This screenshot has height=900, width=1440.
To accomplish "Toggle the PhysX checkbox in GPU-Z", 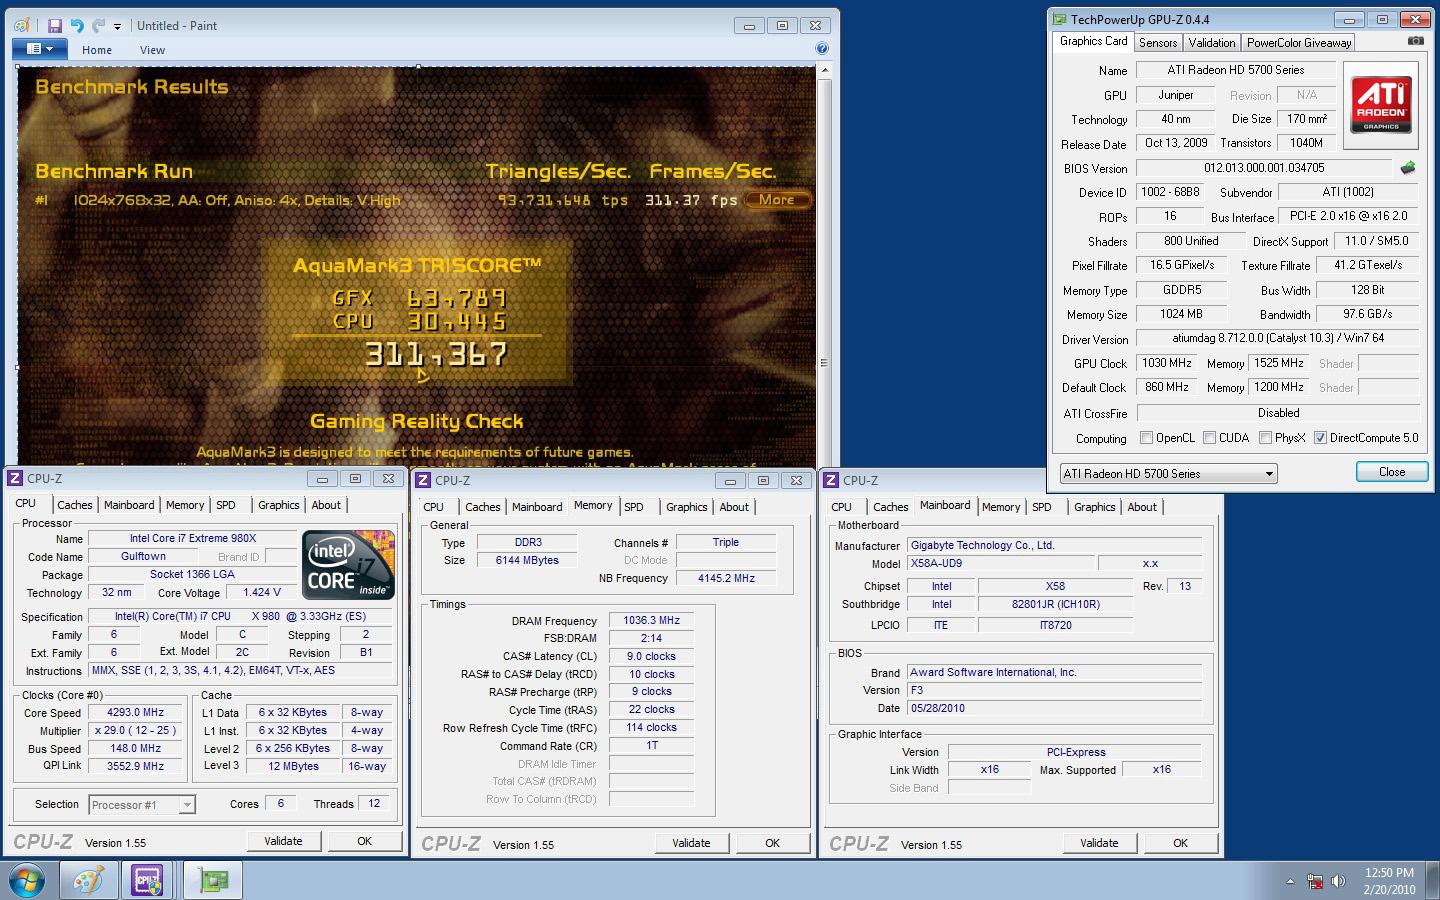I will (1265, 438).
